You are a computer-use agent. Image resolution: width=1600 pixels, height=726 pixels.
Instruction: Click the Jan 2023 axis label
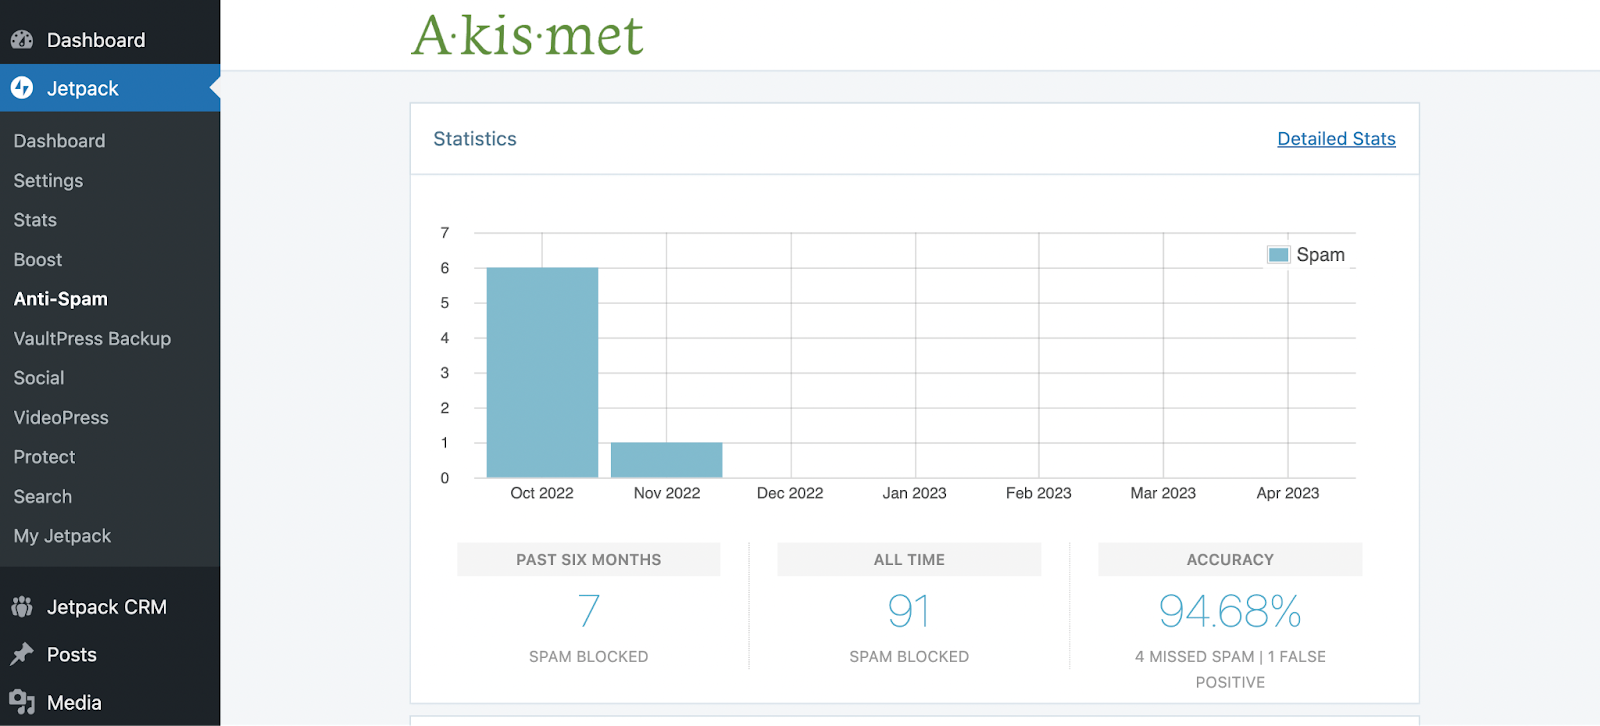(x=914, y=493)
